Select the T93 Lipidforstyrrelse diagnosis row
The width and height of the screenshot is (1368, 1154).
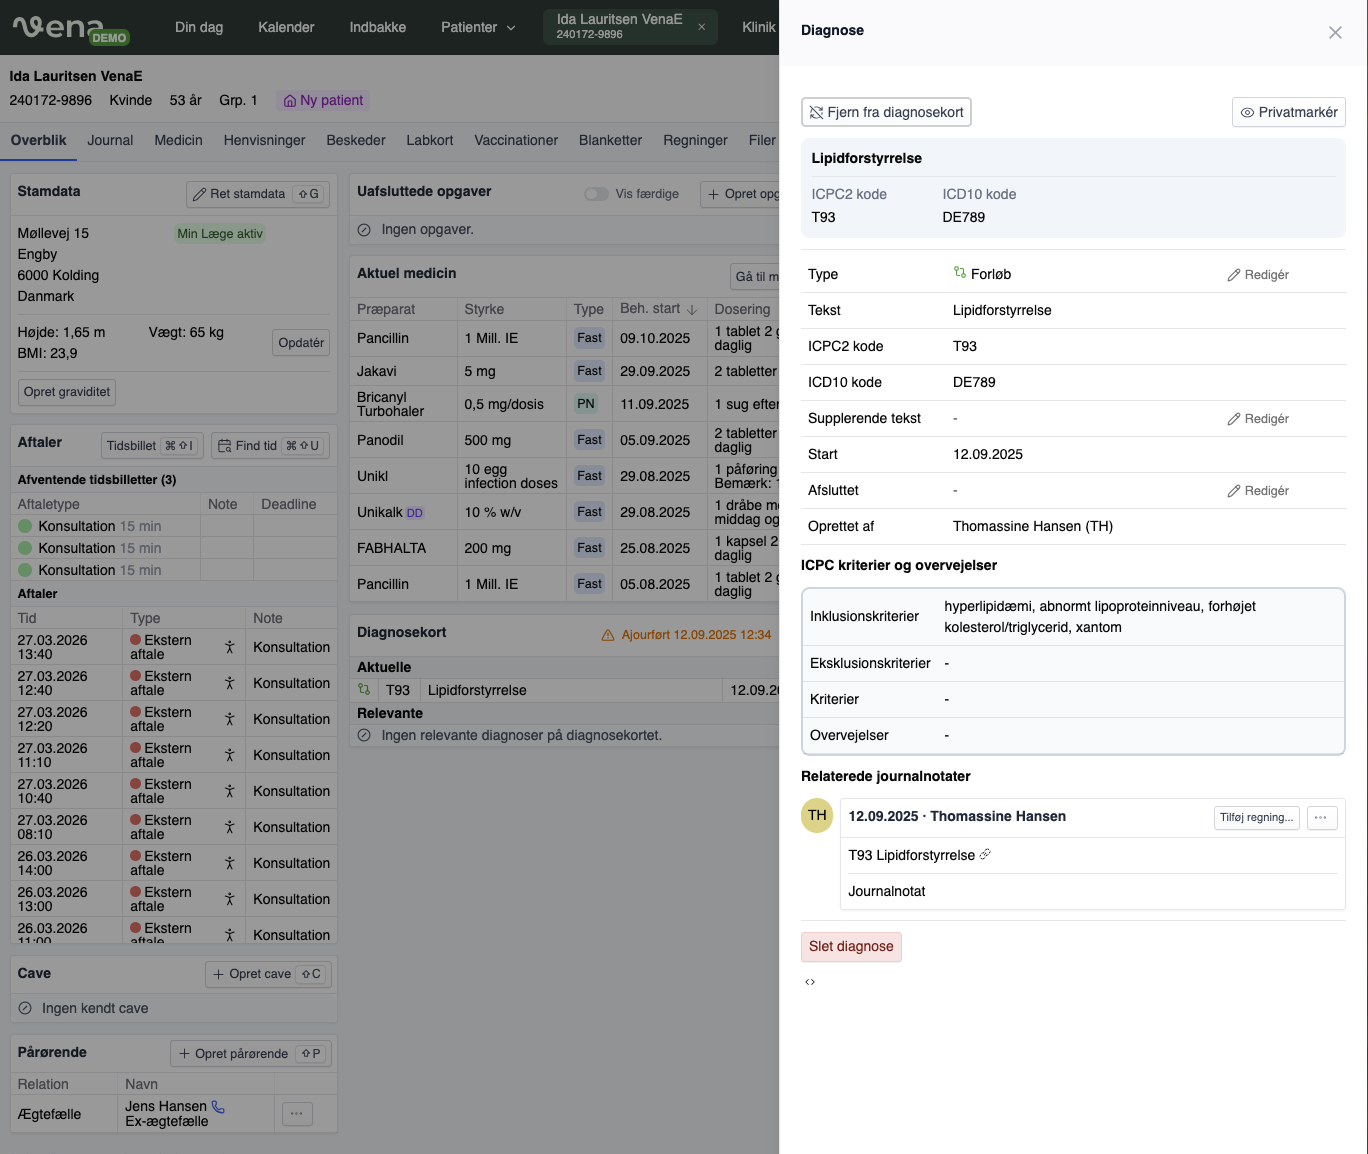click(477, 690)
